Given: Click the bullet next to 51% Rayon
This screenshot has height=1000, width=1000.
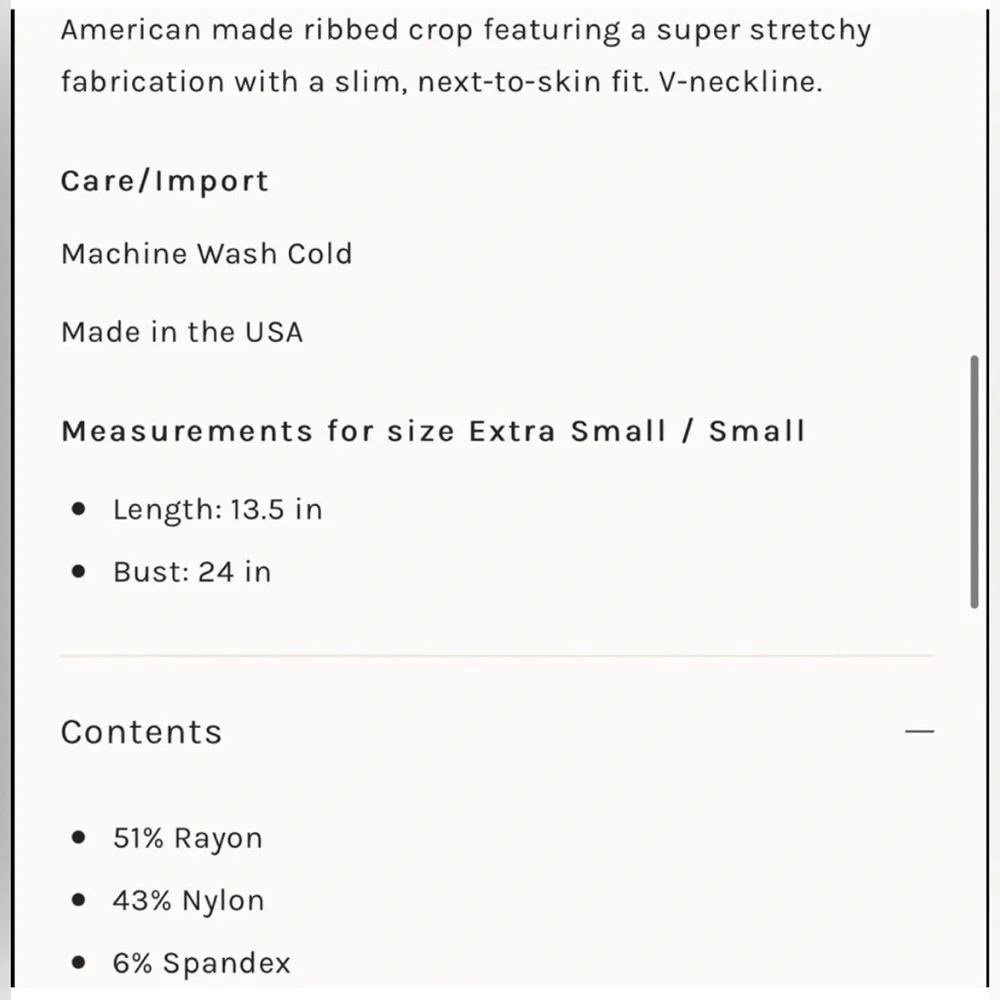Looking at the screenshot, I should click(78, 837).
